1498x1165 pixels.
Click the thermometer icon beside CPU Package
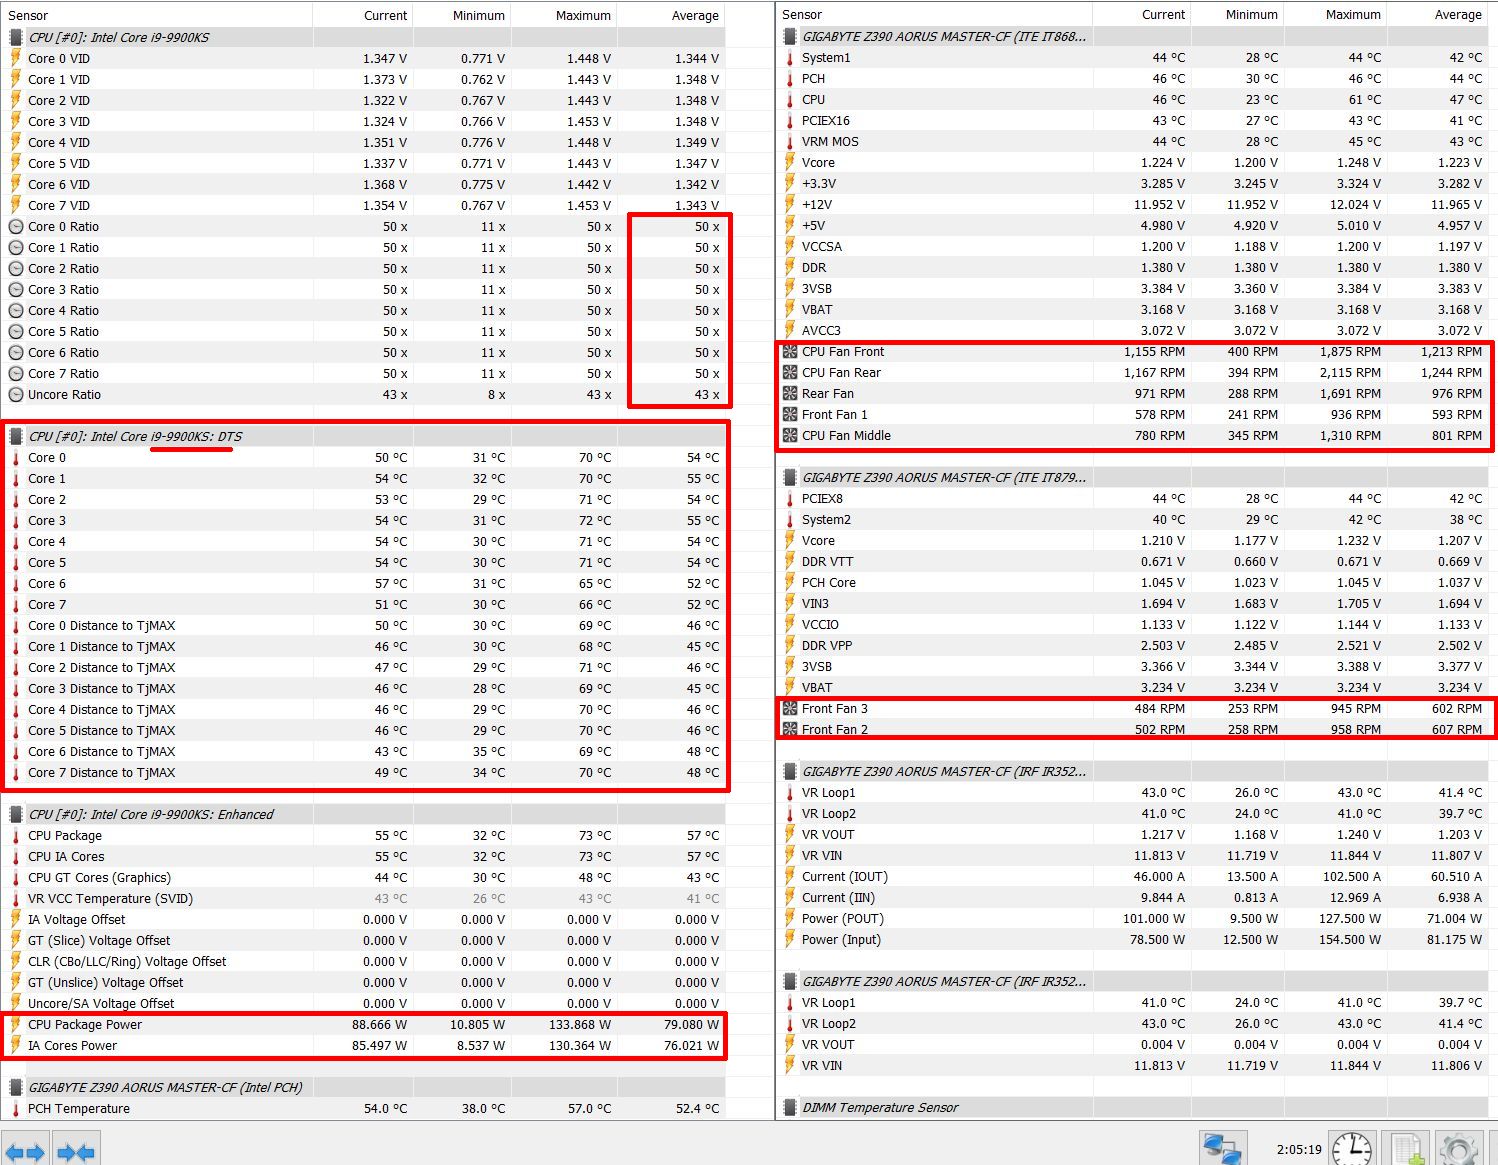(16, 836)
